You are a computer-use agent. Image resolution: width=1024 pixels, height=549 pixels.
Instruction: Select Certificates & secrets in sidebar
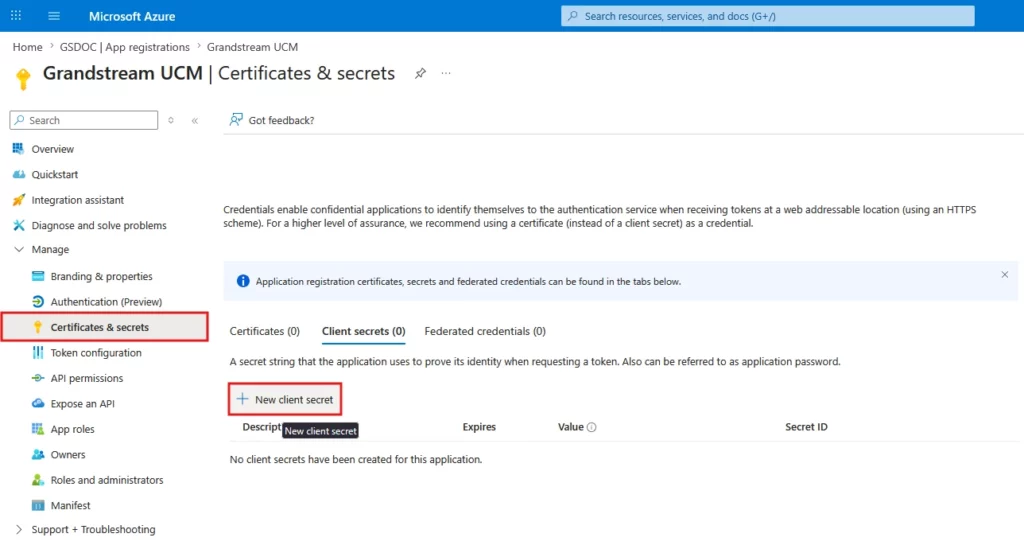105,327
